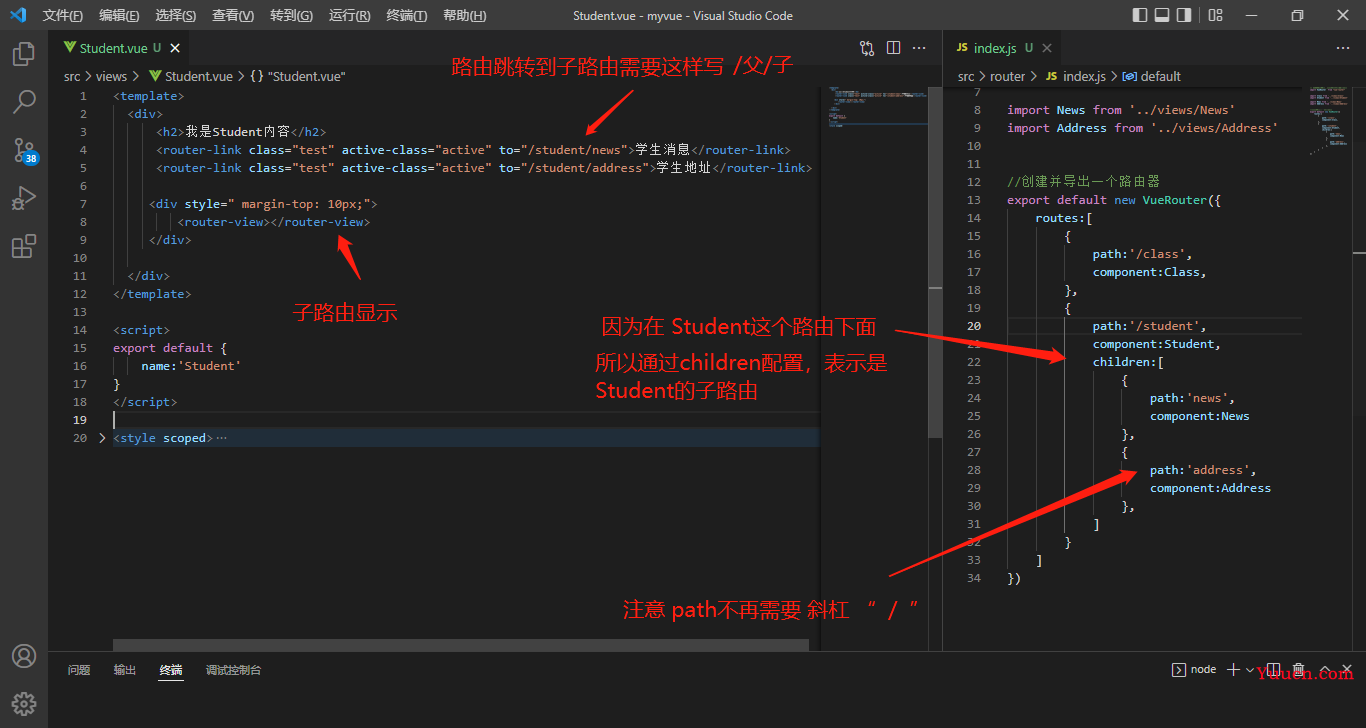Split the terminal
This screenshot has height=728, width=1366.
(x=1275, y=670)
